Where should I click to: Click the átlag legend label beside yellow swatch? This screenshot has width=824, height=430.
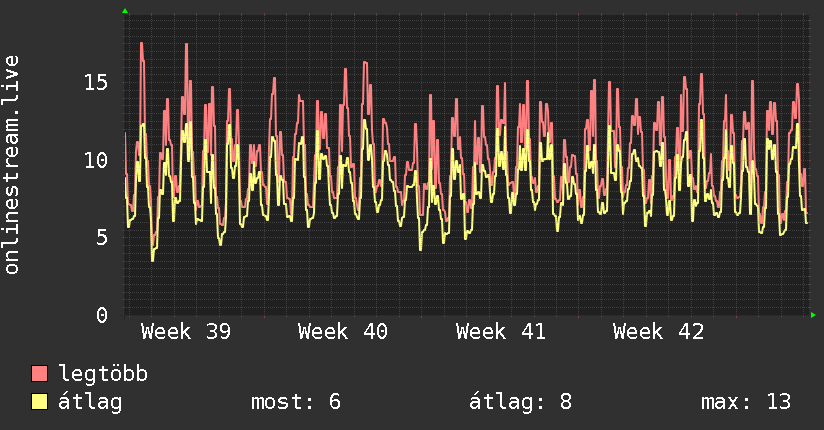point(90,402)
